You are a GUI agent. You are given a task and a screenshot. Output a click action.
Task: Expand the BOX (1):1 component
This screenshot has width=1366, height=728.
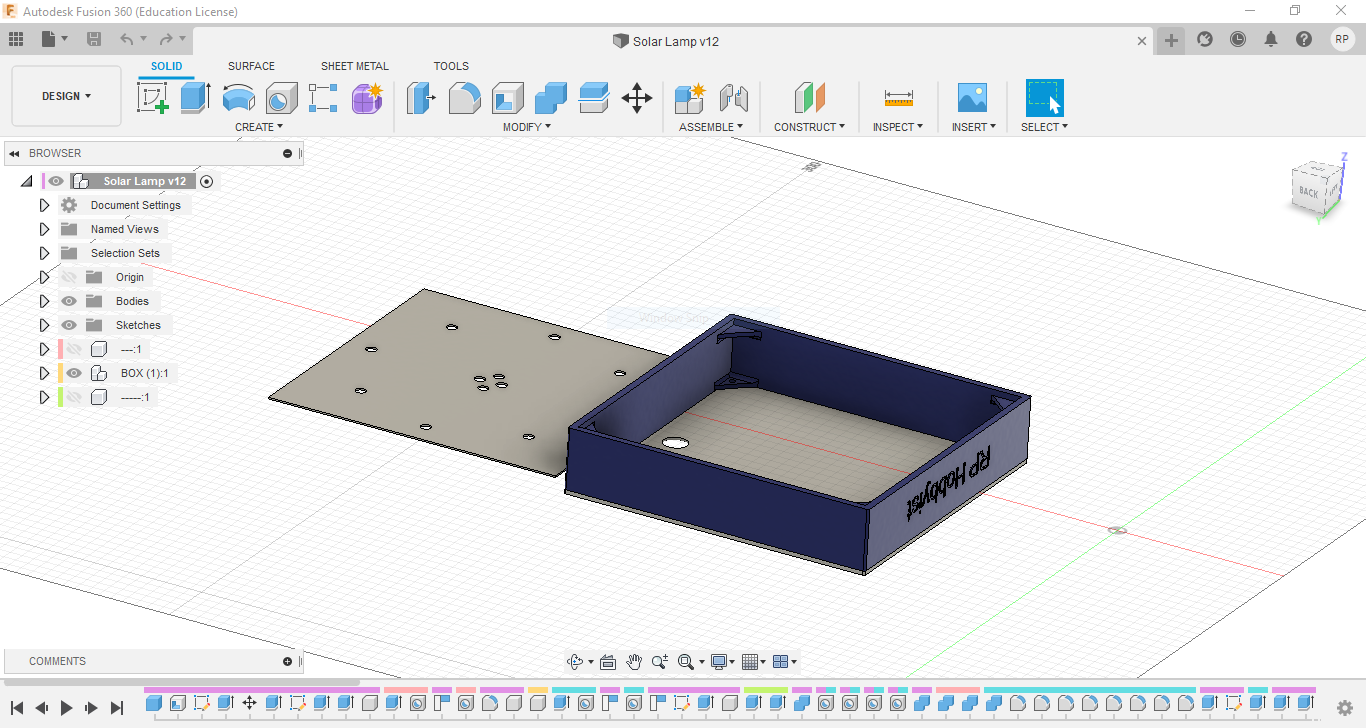click(x=44, y=373)
